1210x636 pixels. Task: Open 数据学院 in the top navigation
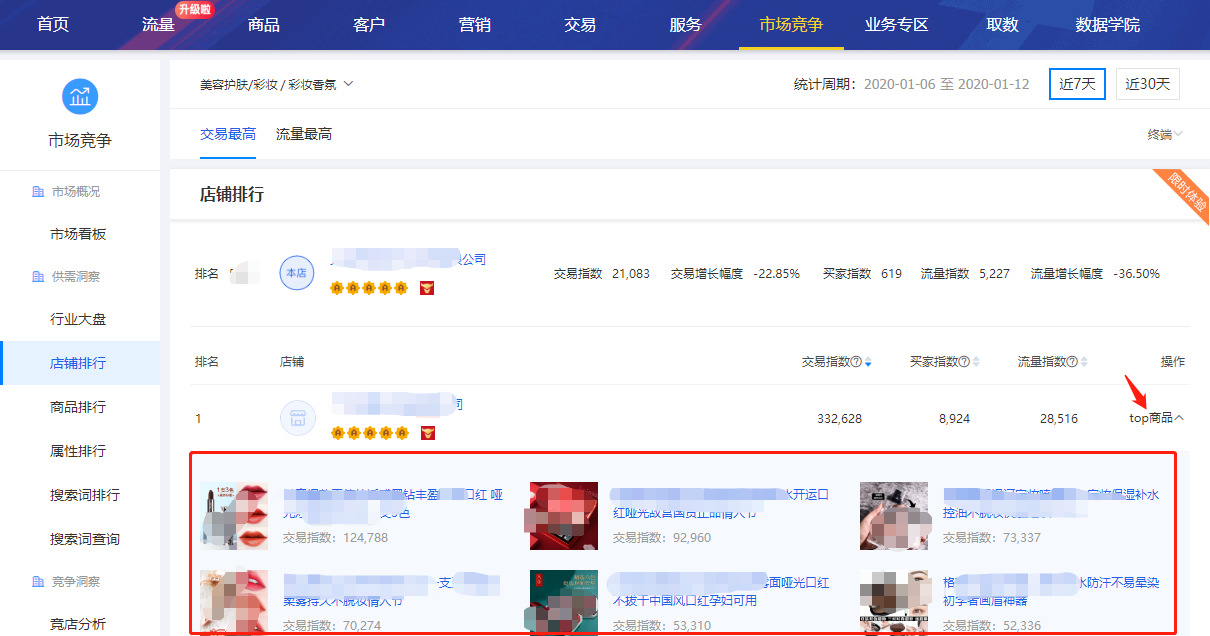pos(1108,25)
